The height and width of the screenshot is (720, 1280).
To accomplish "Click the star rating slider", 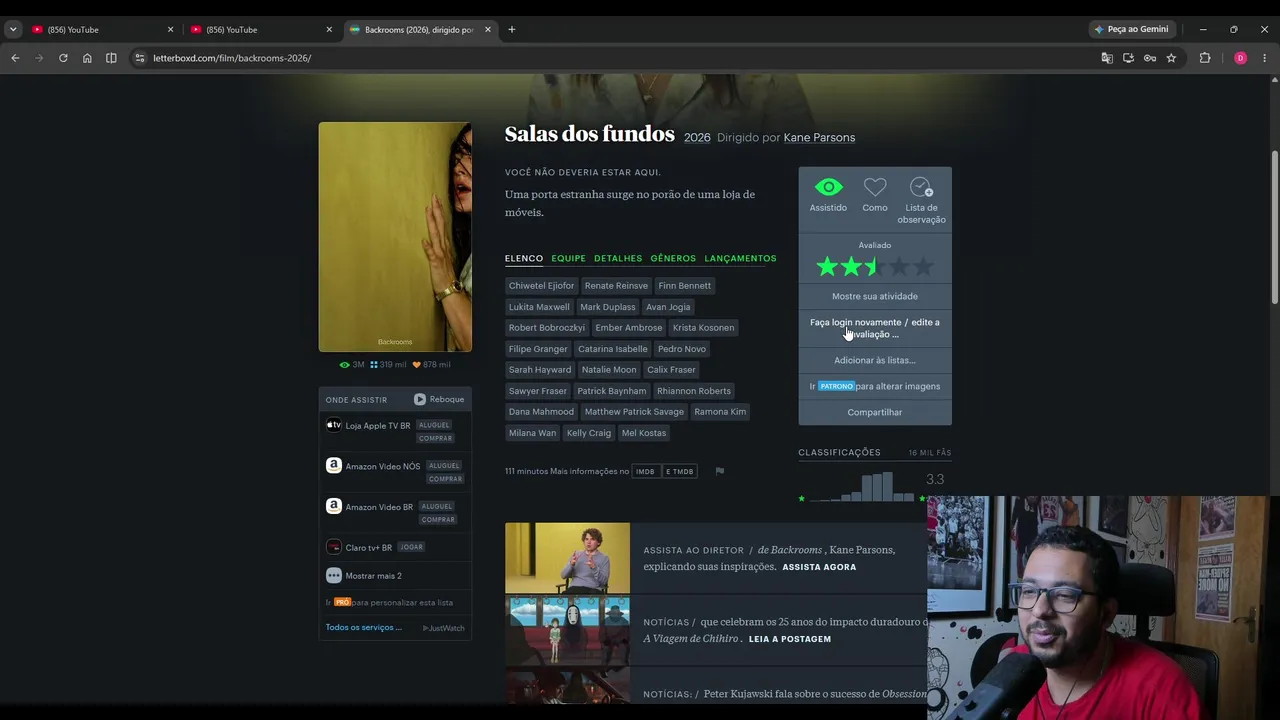I will point(875,267).
